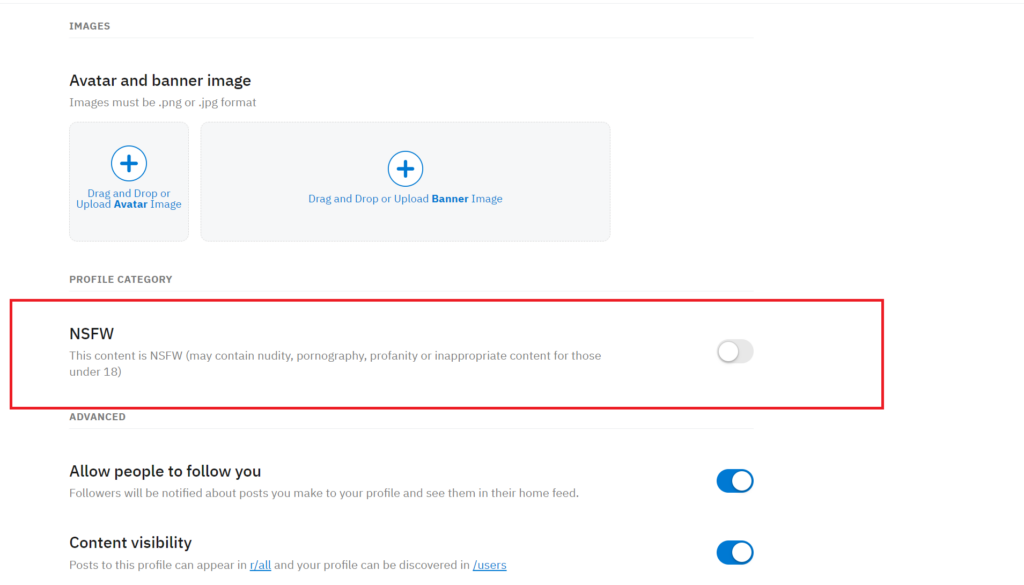Viewport: 1024px width, 585px height.
Task: Click the Upload Banner Image text
Action: pyautogui.click(x=405, y=199)
